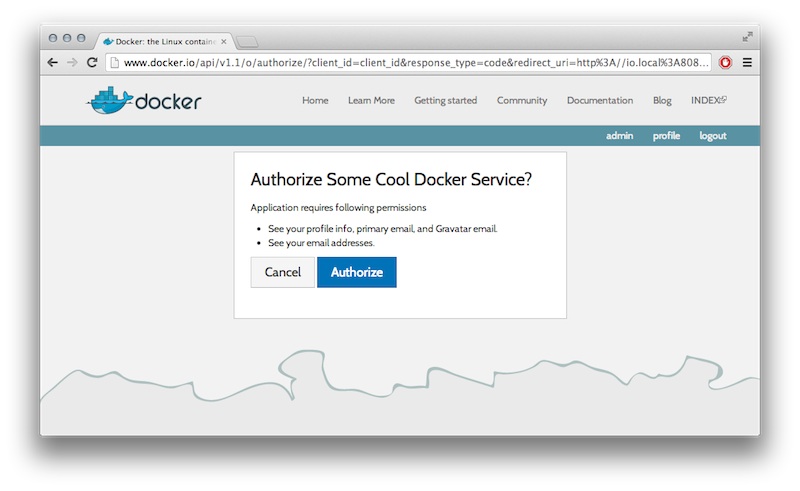Open the Chrome hamburger menu
The height and width of the screenshot is (491, 800).
[x=747, y=62]
